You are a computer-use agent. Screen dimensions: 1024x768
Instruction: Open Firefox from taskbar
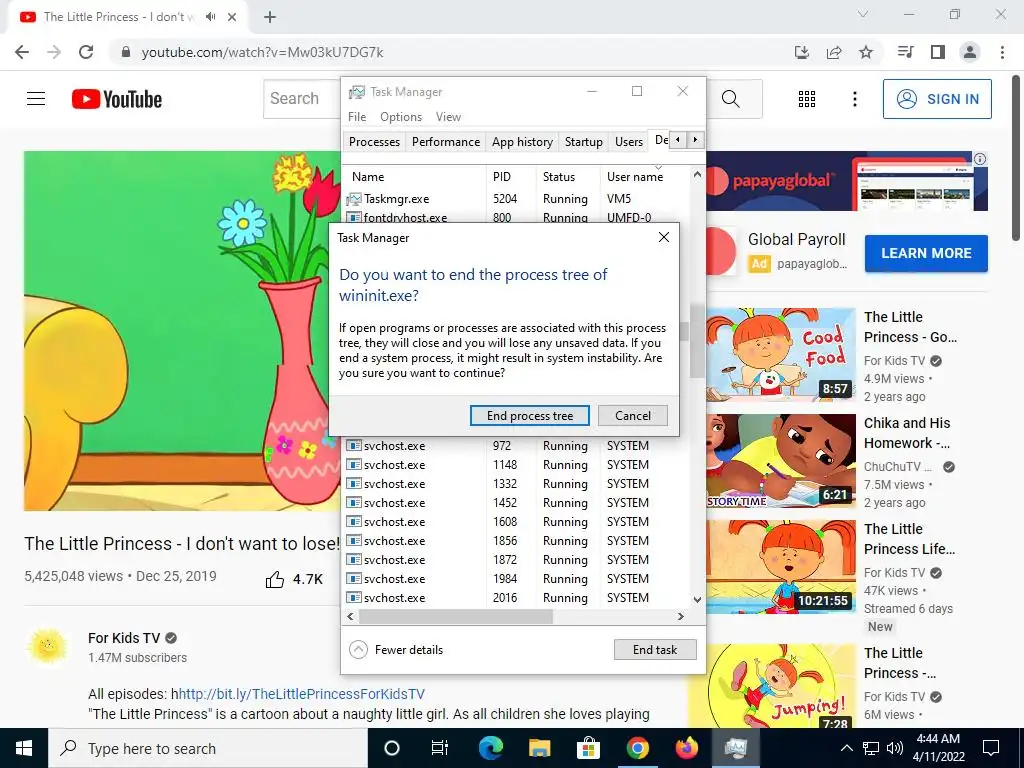point(686,748)
